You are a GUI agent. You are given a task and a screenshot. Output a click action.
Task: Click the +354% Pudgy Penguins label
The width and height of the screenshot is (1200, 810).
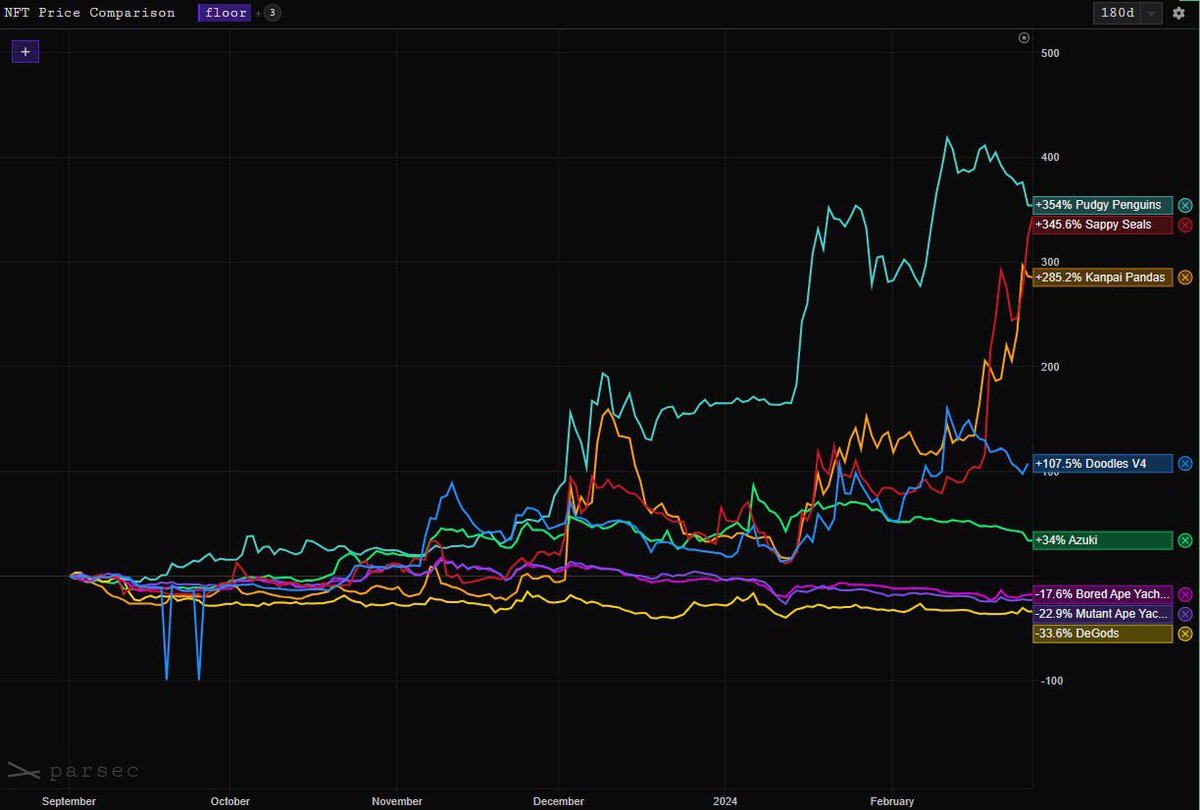click(x=1102, y=205)
